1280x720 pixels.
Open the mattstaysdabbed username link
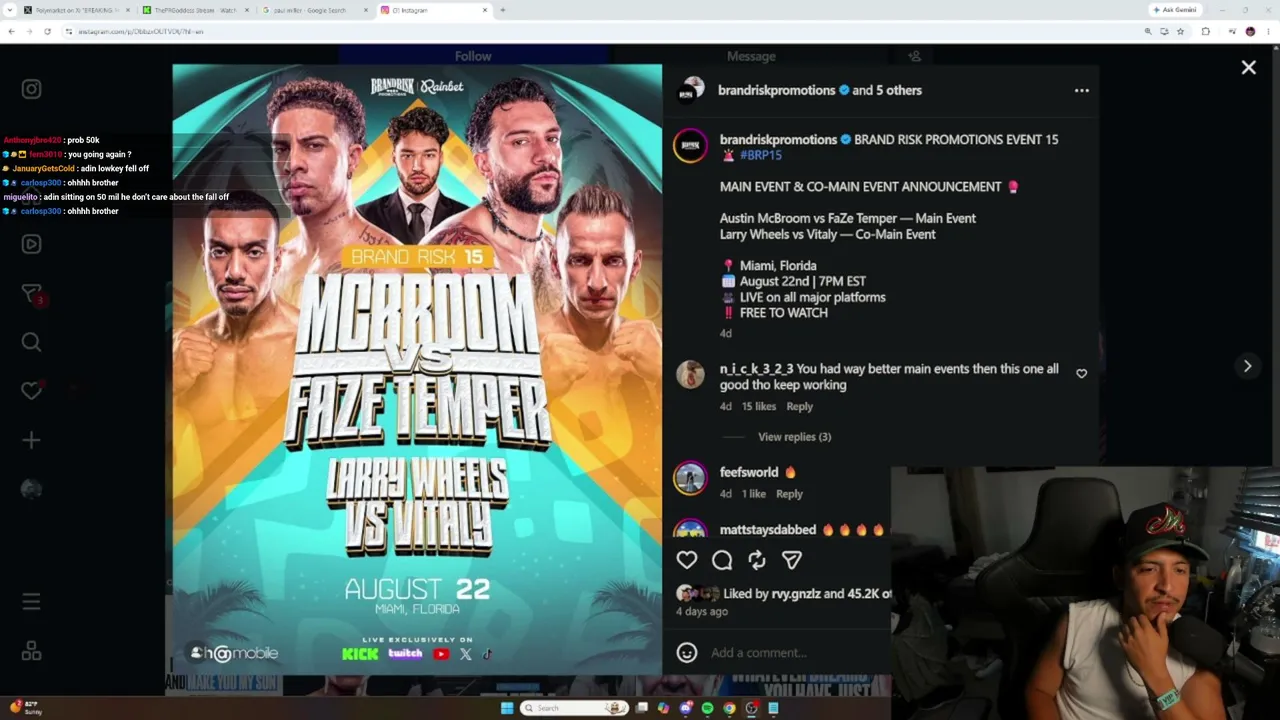tap(768, 530)
